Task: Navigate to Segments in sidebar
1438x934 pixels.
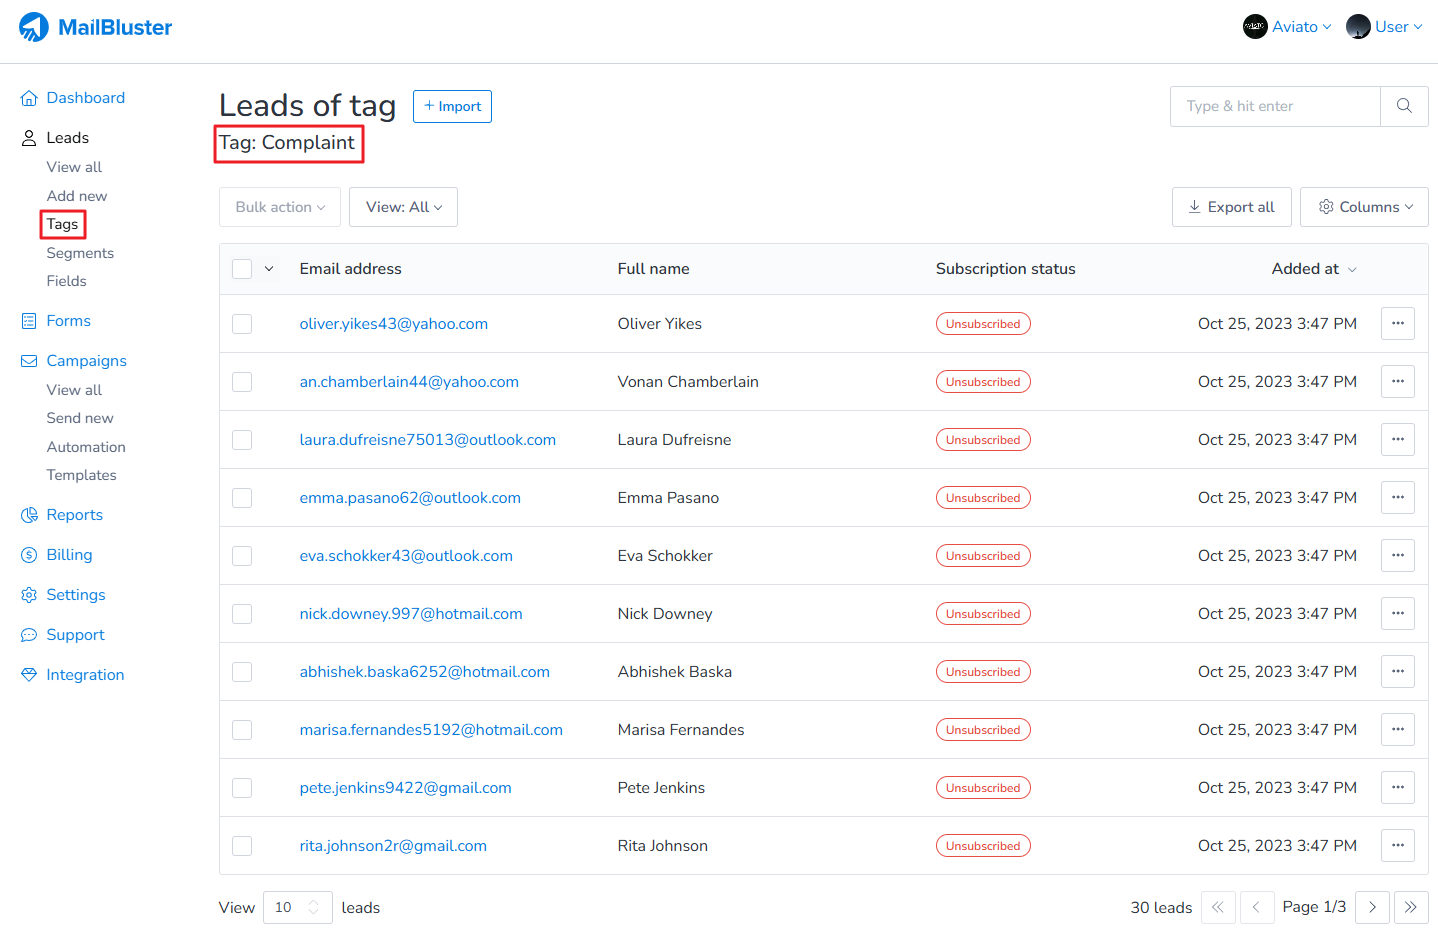Action: pyautogui.click(x=80, y=253)
